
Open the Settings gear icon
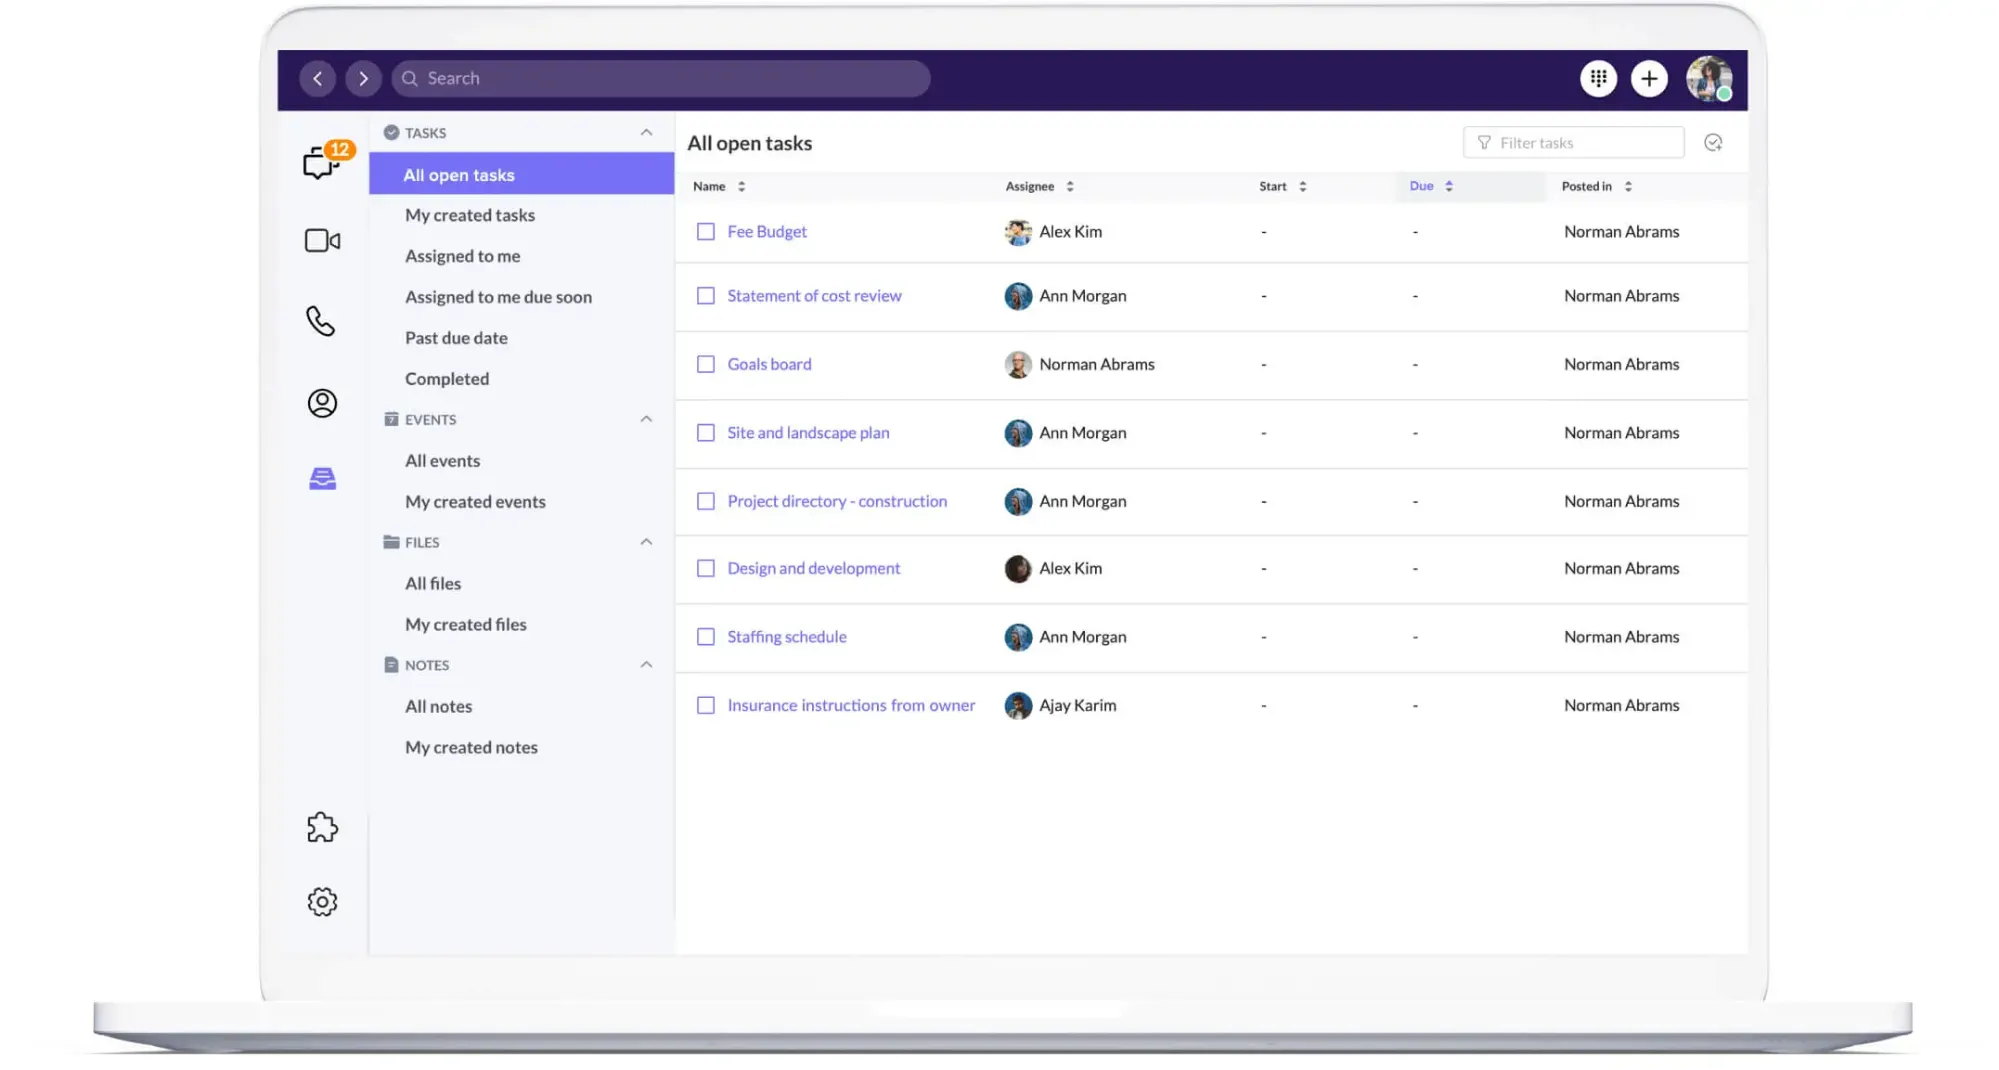pos(322,902)
